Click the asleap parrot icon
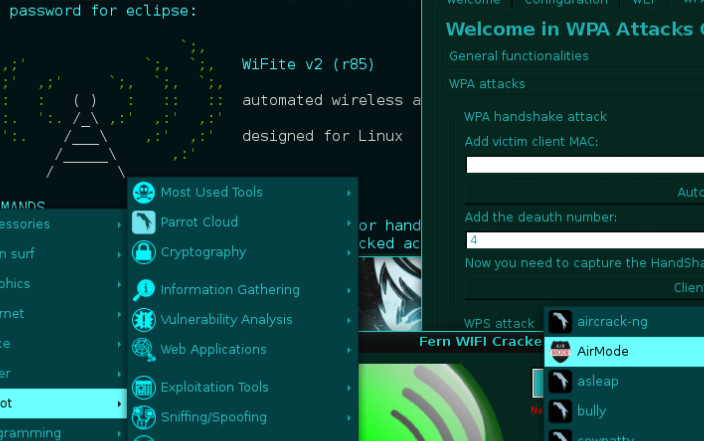Viewport: 704px width, 441px height. [560, 381]
